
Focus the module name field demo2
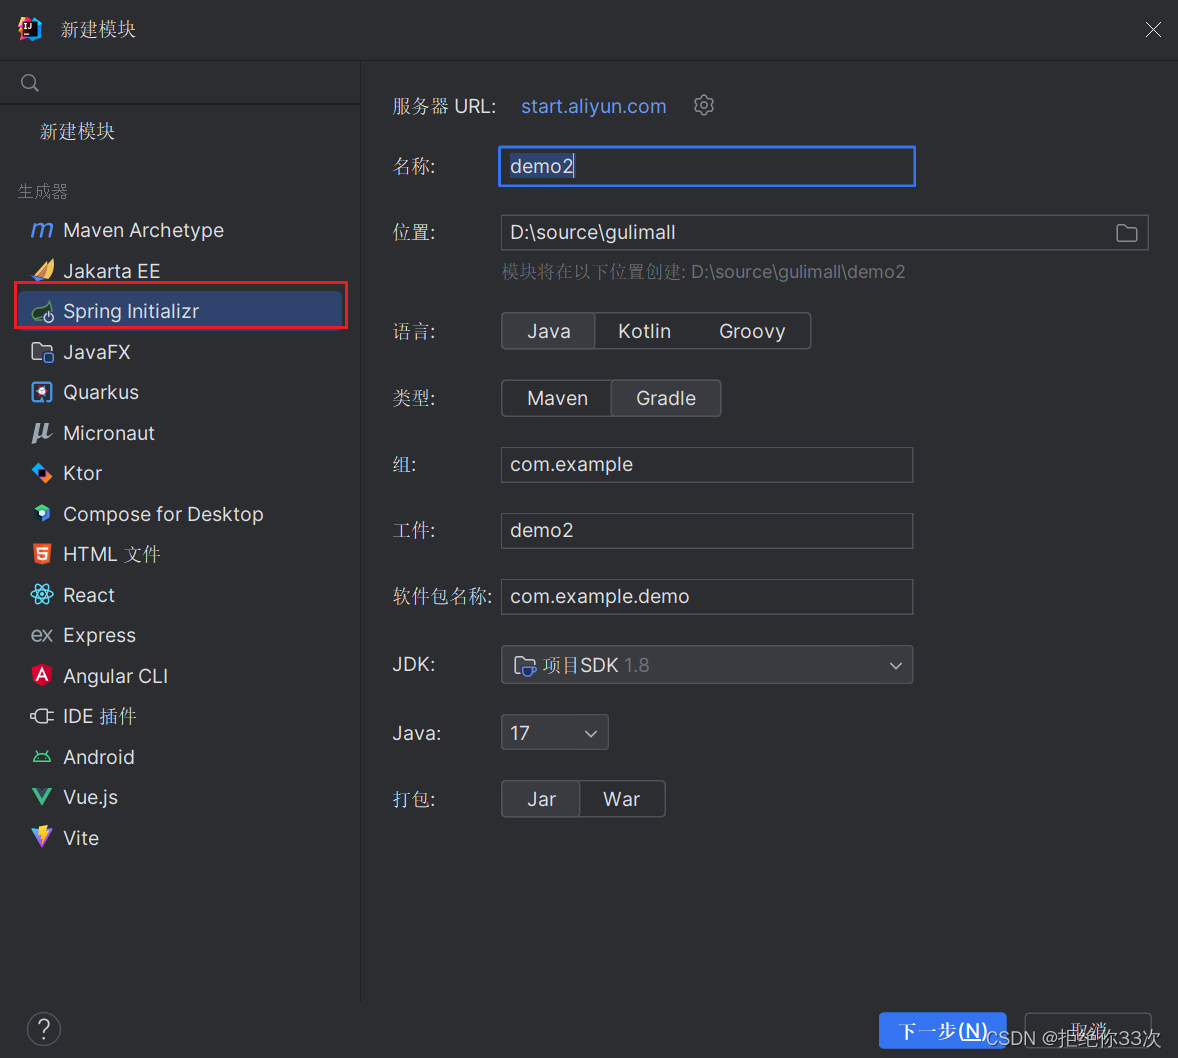pos(707,166)
